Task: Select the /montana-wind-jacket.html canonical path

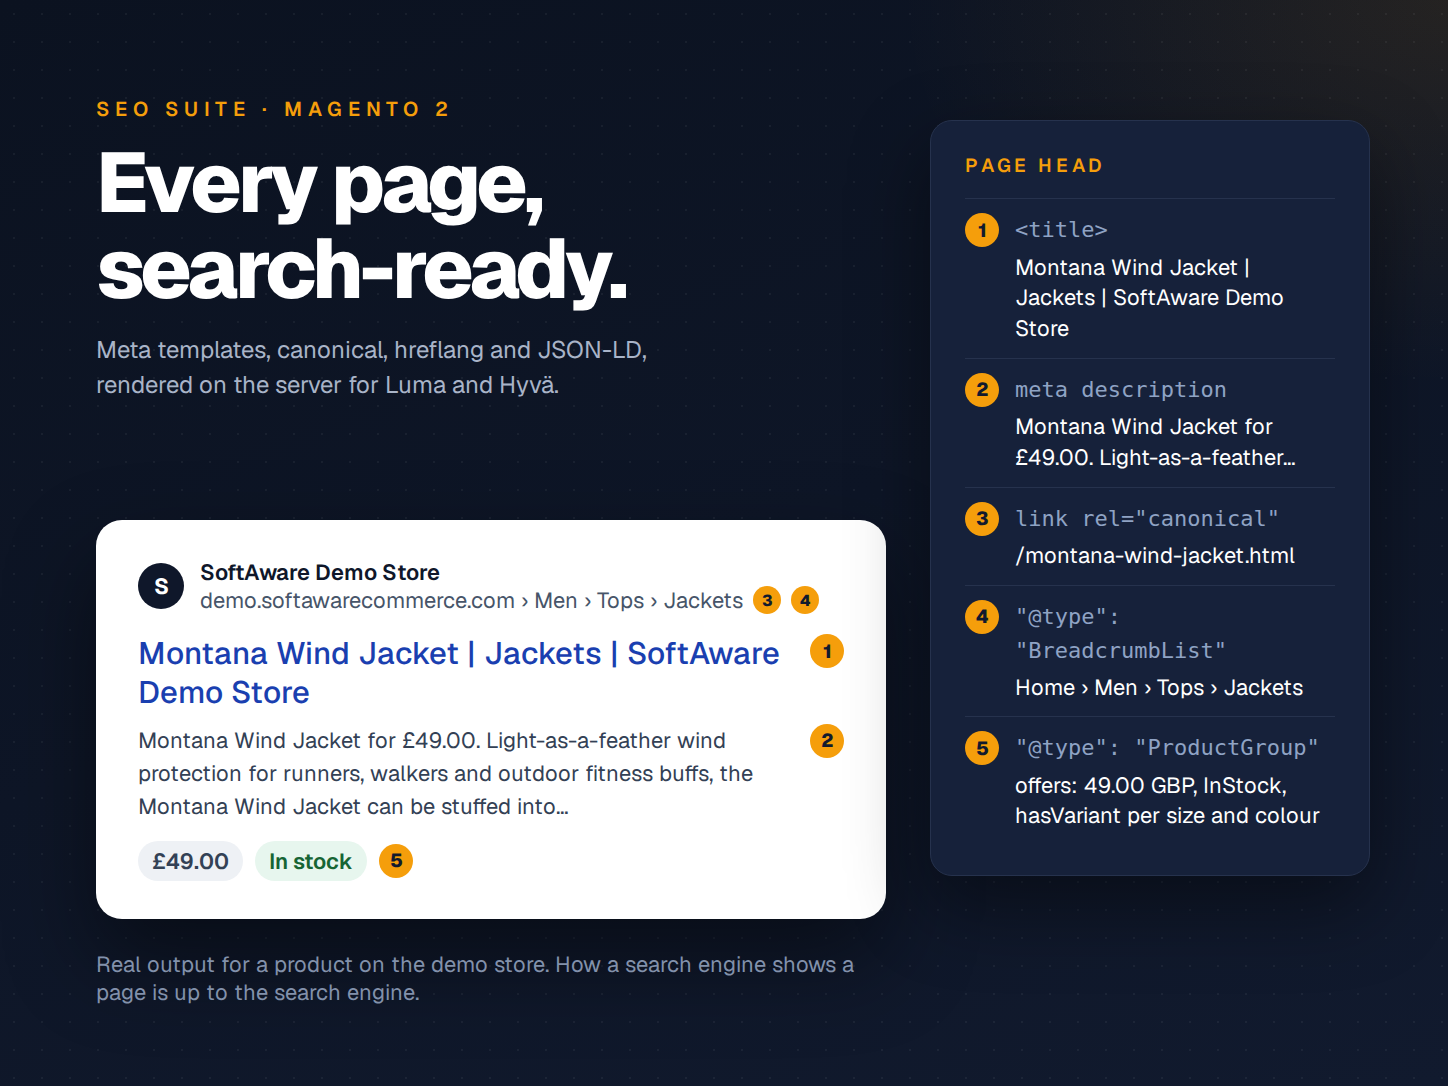Action: pyautogui.click(x=1155, y=556)
